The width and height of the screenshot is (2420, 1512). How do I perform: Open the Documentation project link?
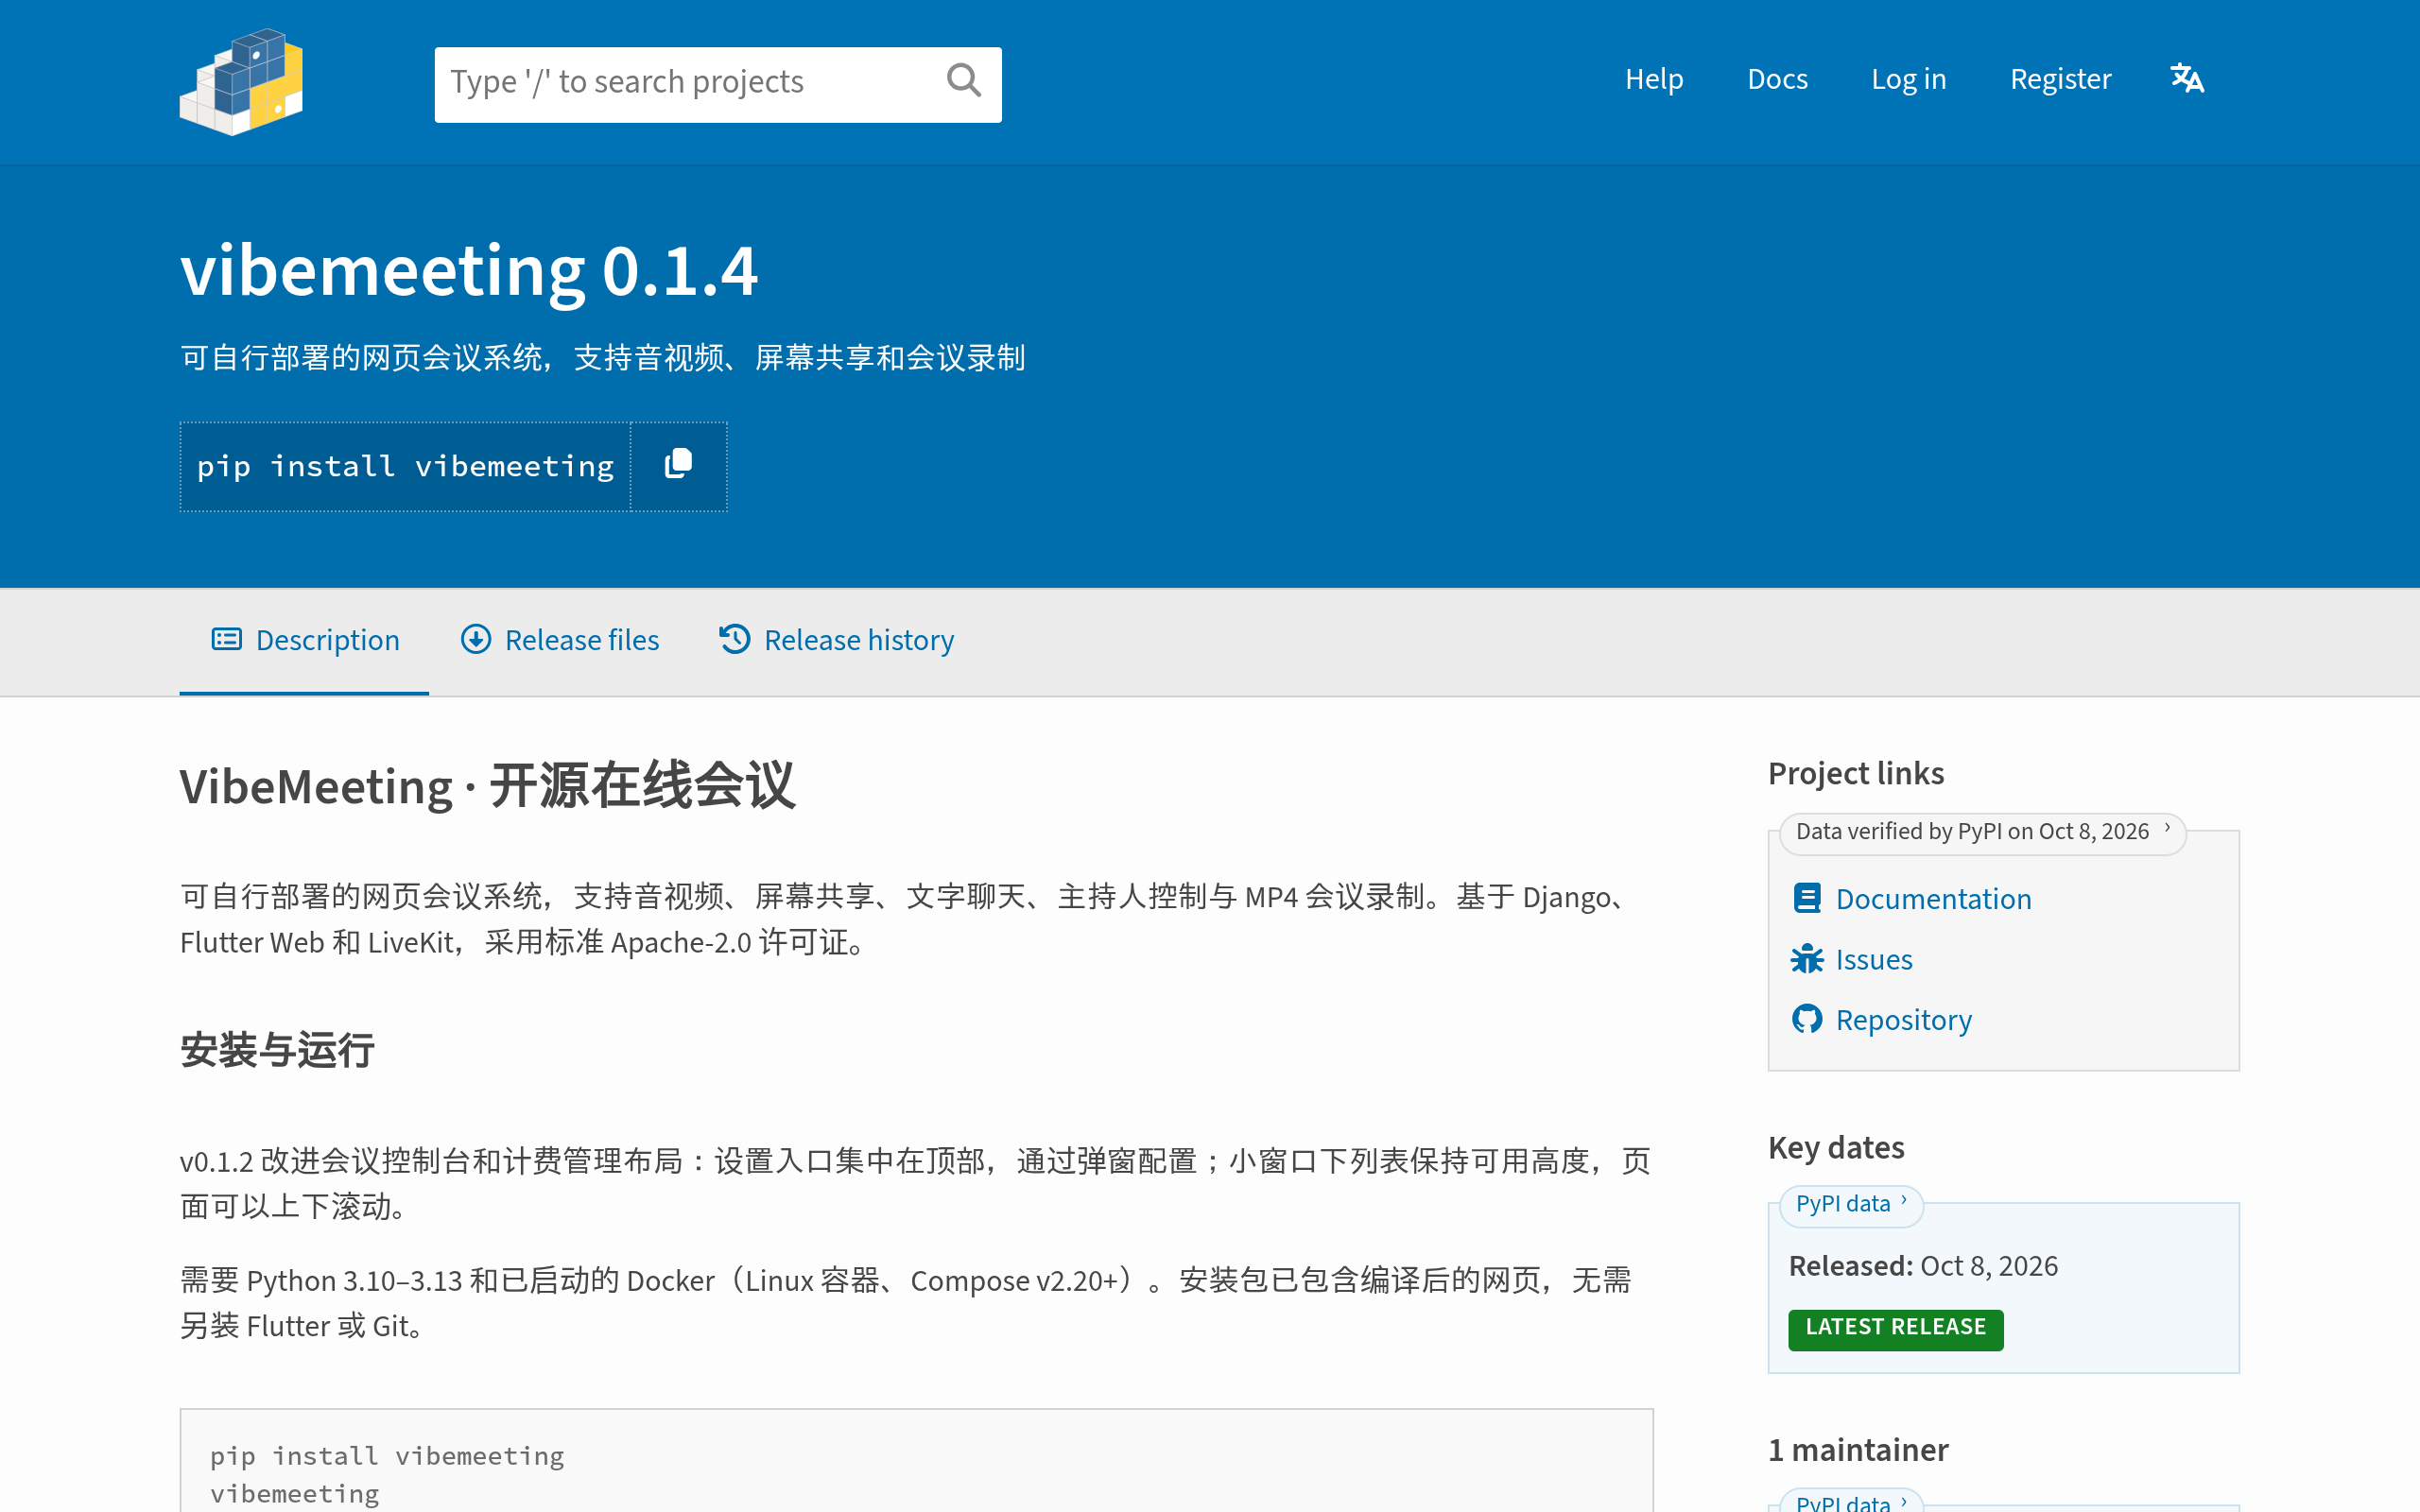1933,898
